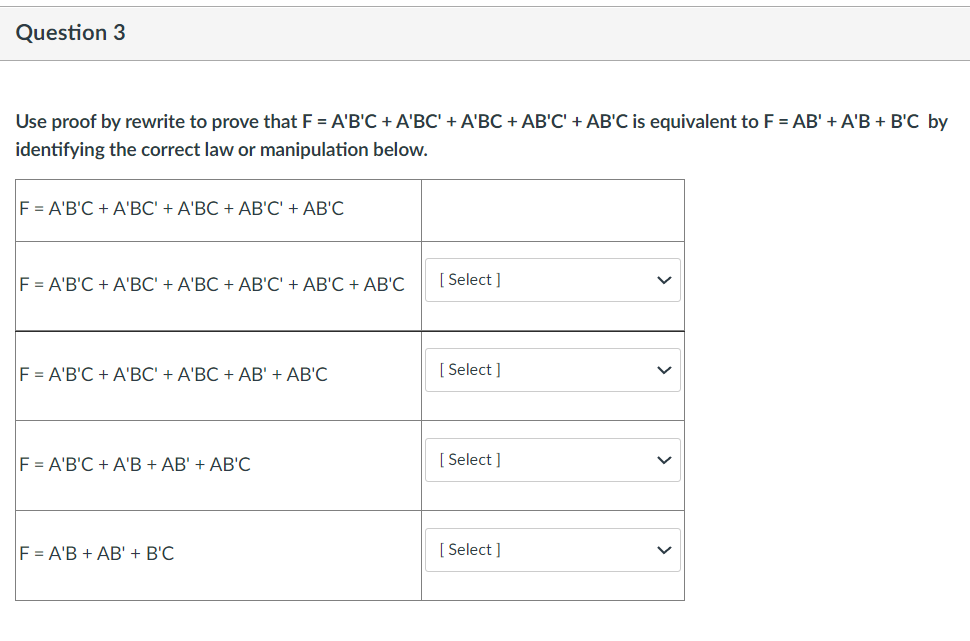This screenshot has width=970, height=641.
Task: Open dropdown for F = A'B'C + A'BC' + A'BC + AB' + AB'C
Action: (552, 370)
